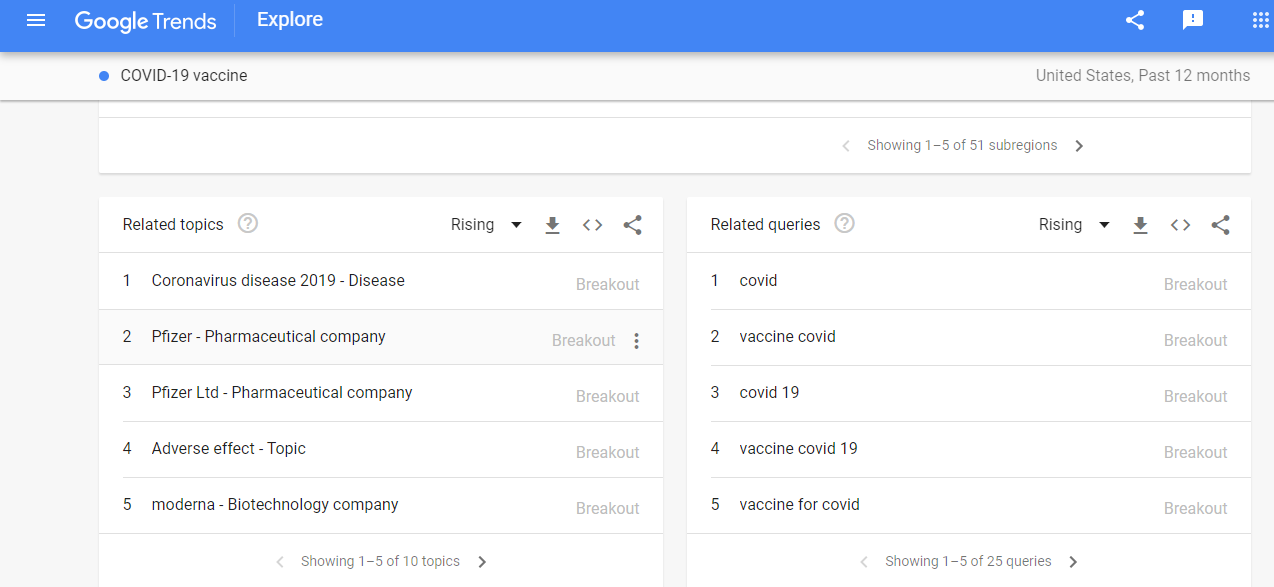Download Related topics data as CSV
The height and width of the screenshot is (587, 1274).
(552, 225)
